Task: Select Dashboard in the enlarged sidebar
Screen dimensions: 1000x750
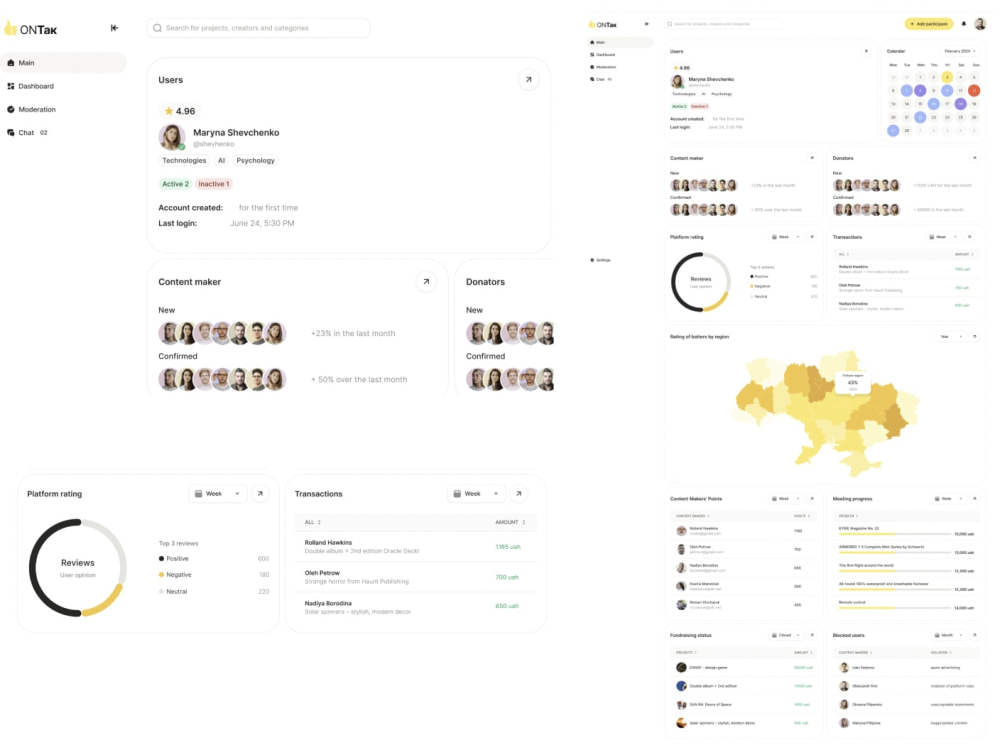Action: pos(31,86)
